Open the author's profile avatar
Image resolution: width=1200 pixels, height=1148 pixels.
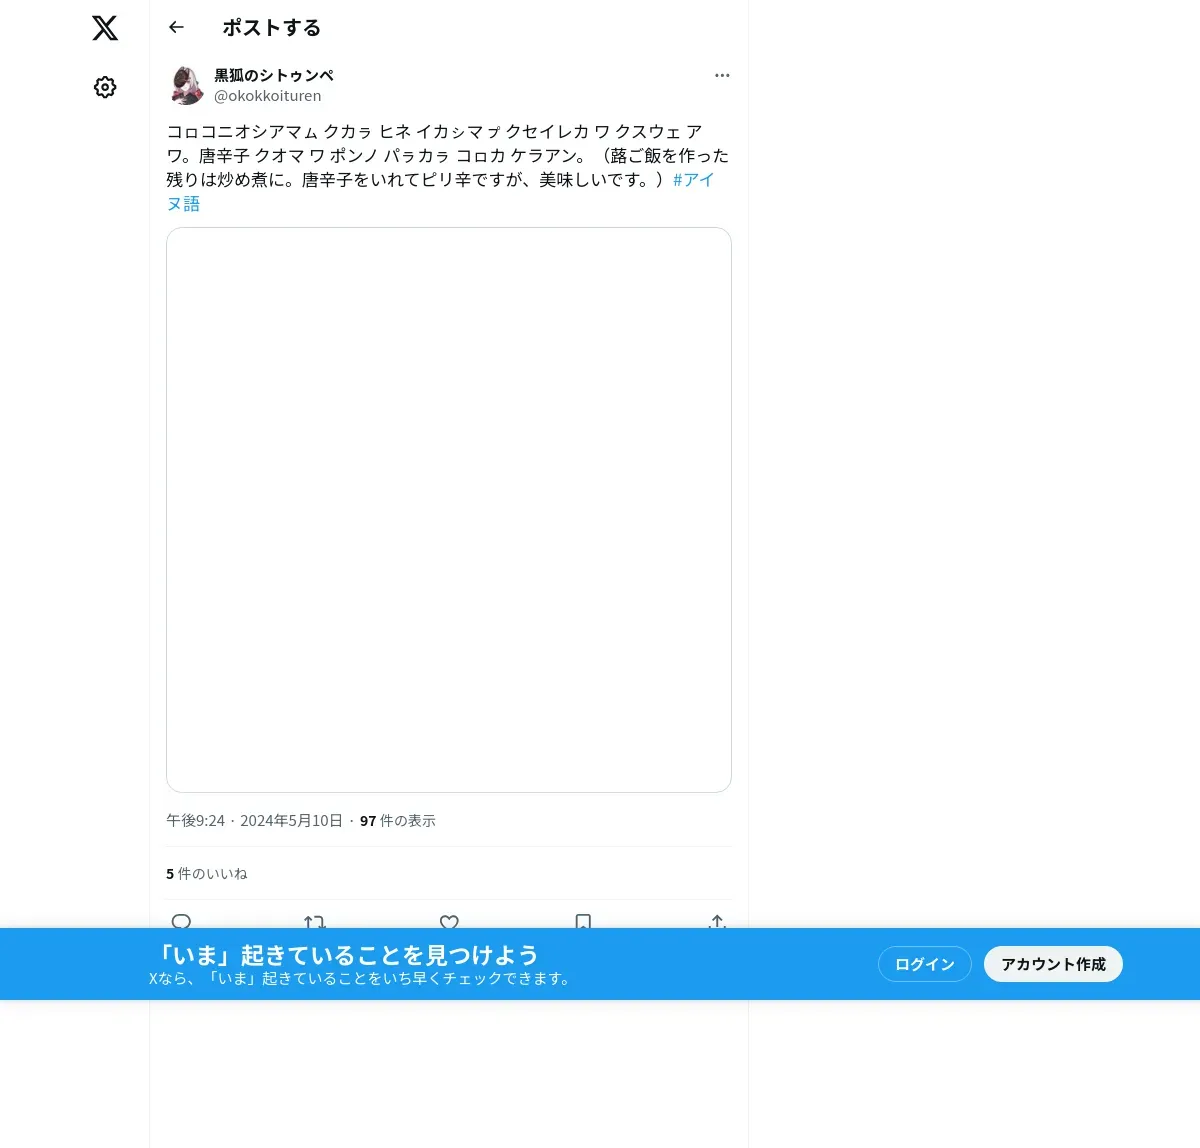pos(186,86)
